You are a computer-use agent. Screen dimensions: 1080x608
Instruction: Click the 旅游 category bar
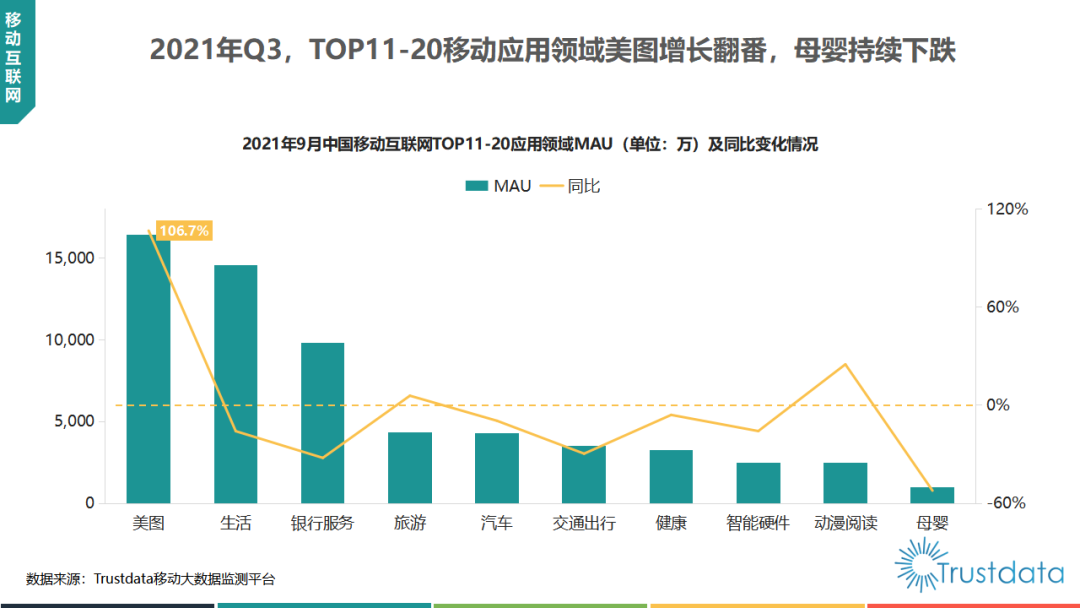pyautogui.click(x=409, y=467)
